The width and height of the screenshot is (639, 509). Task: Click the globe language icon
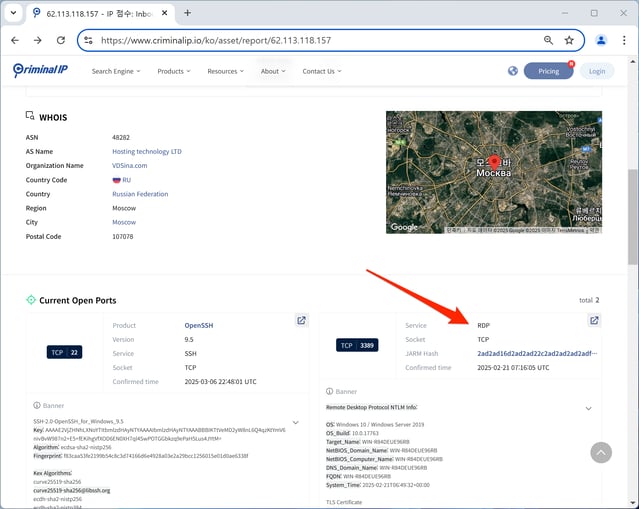click(x=513, y=71)
